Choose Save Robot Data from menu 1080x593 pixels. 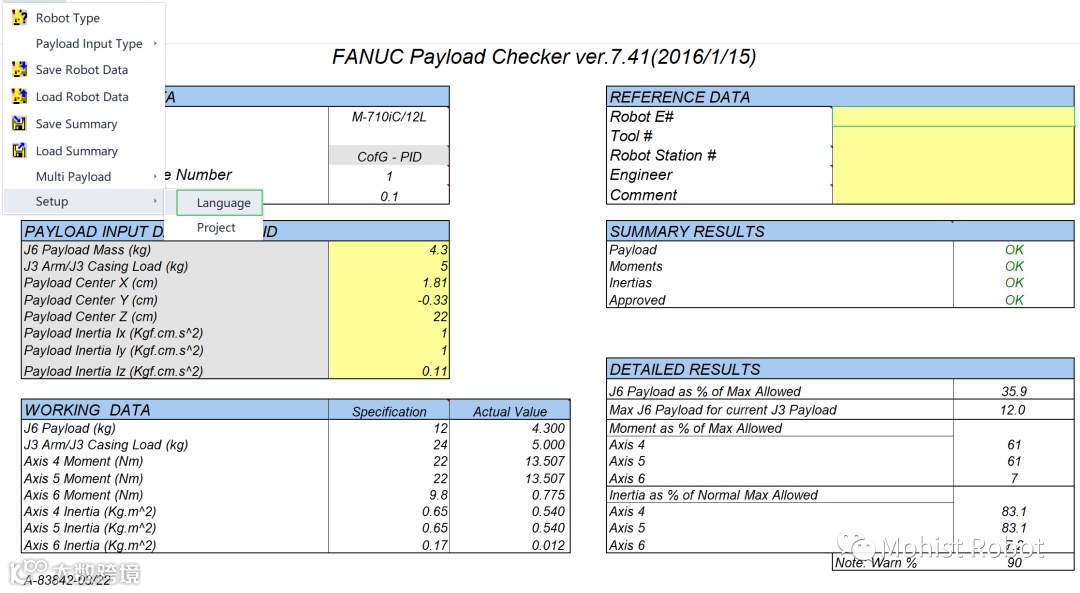coord(82,70)
